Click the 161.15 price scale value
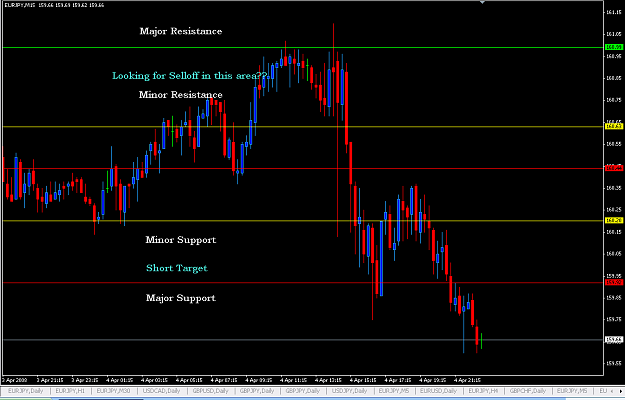 click(x=614, y=12)
